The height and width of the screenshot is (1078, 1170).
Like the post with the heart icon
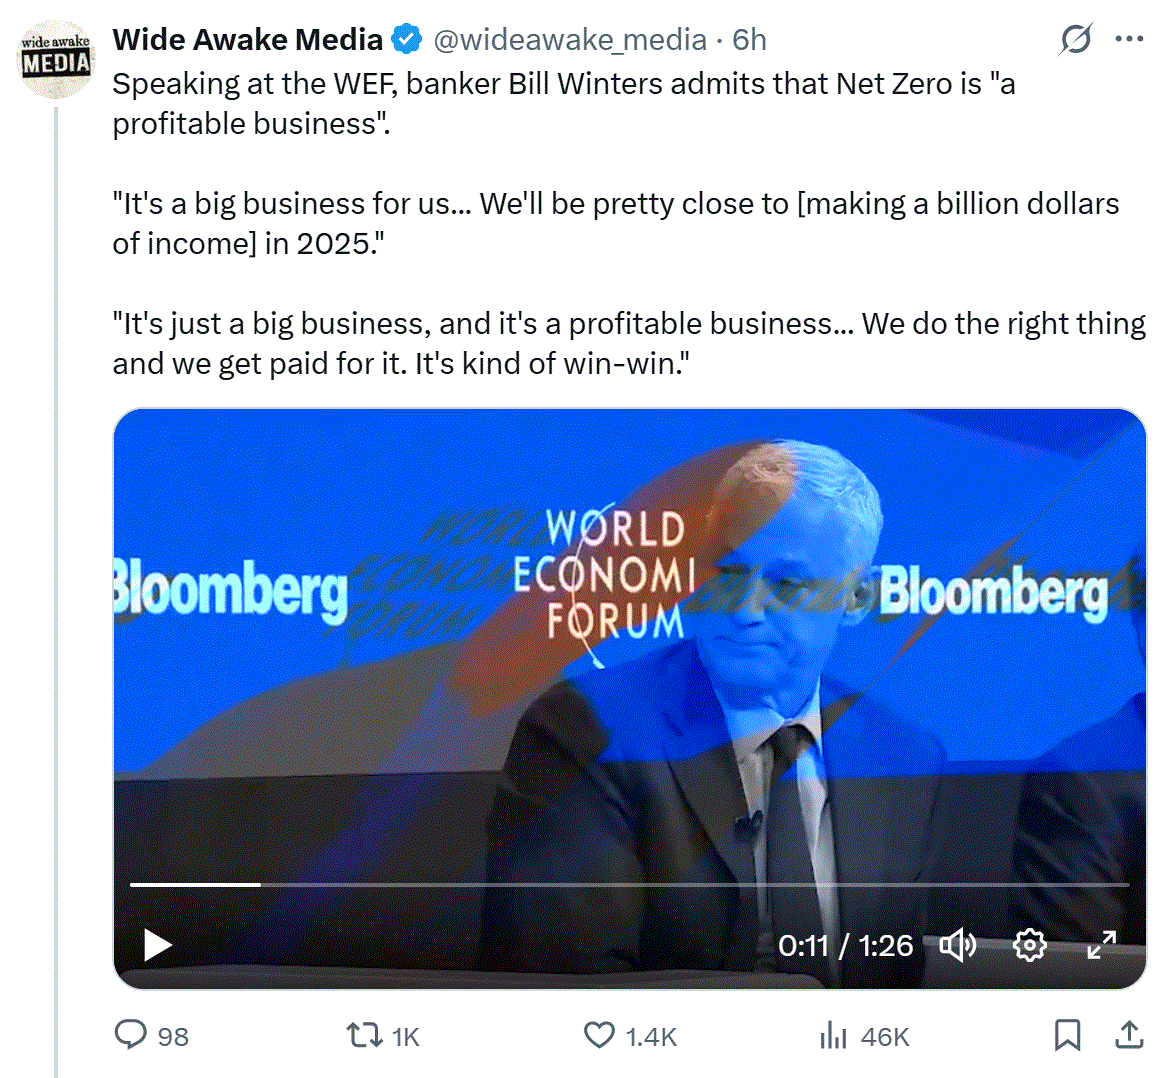(599, 1035)
